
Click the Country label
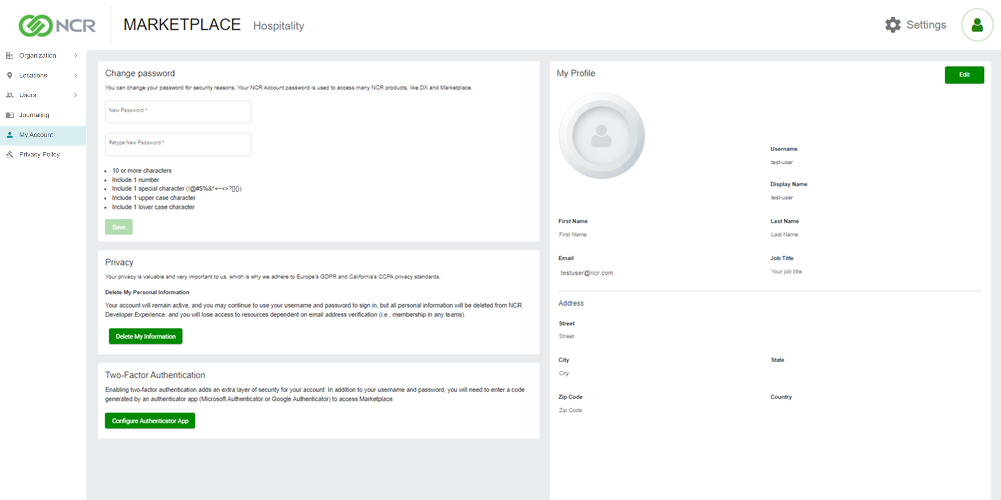click(781, 397)
